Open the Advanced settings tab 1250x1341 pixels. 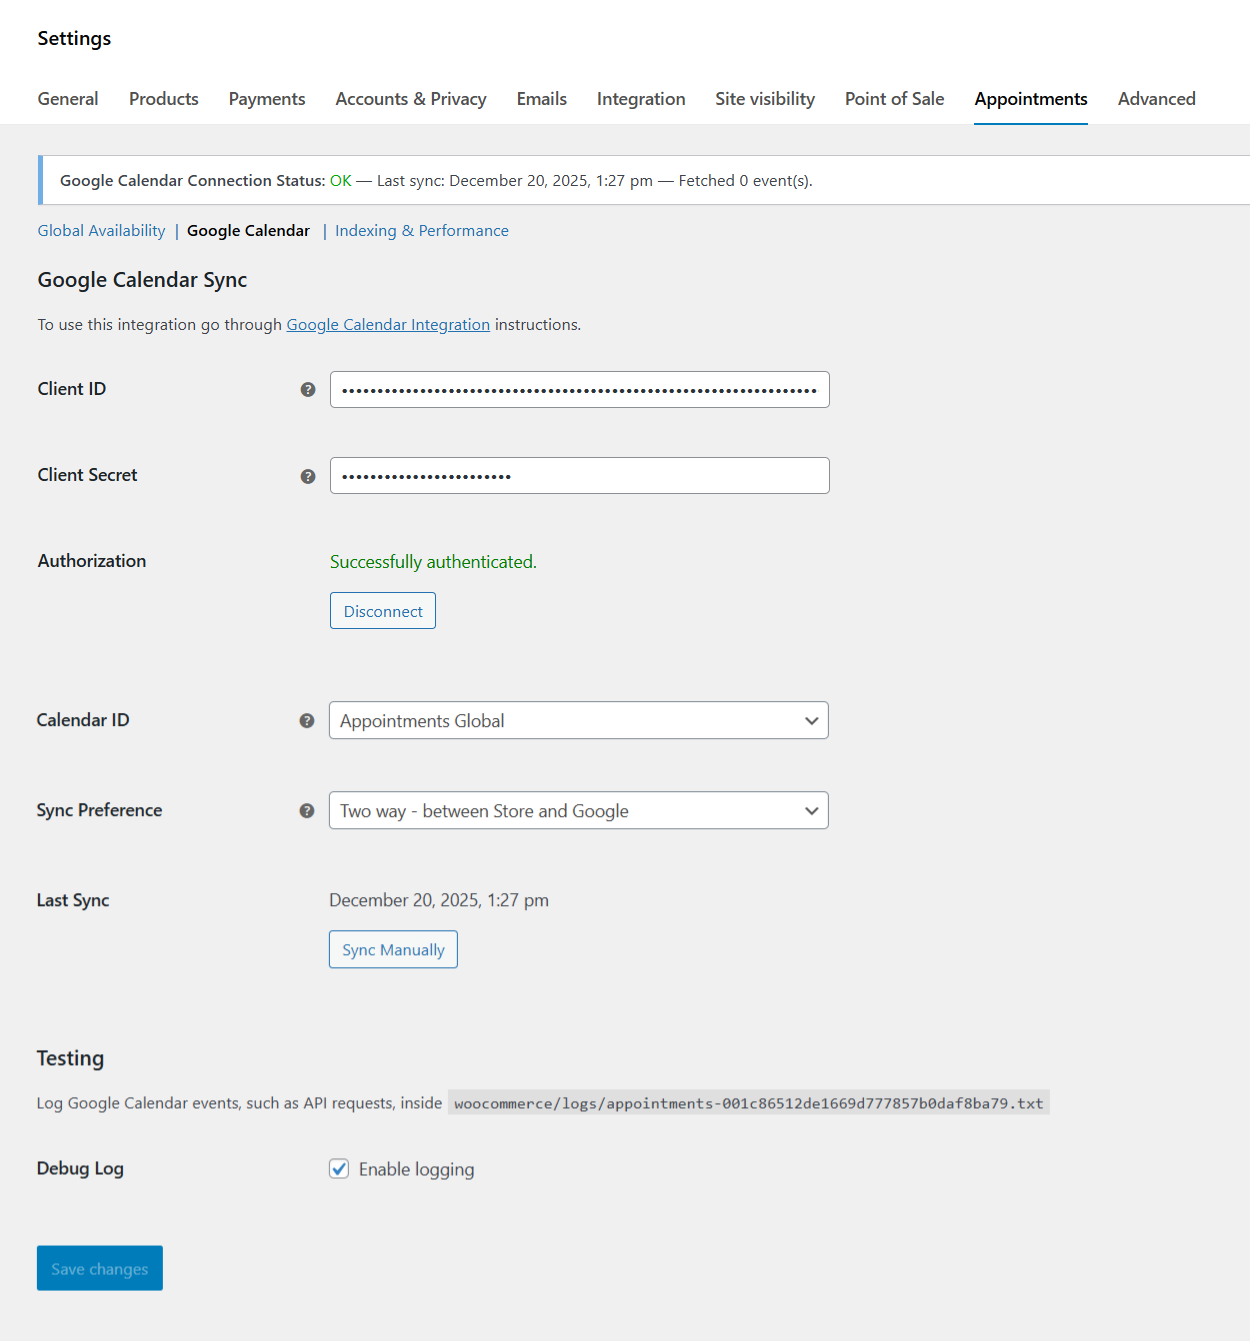click(1156, 99)
